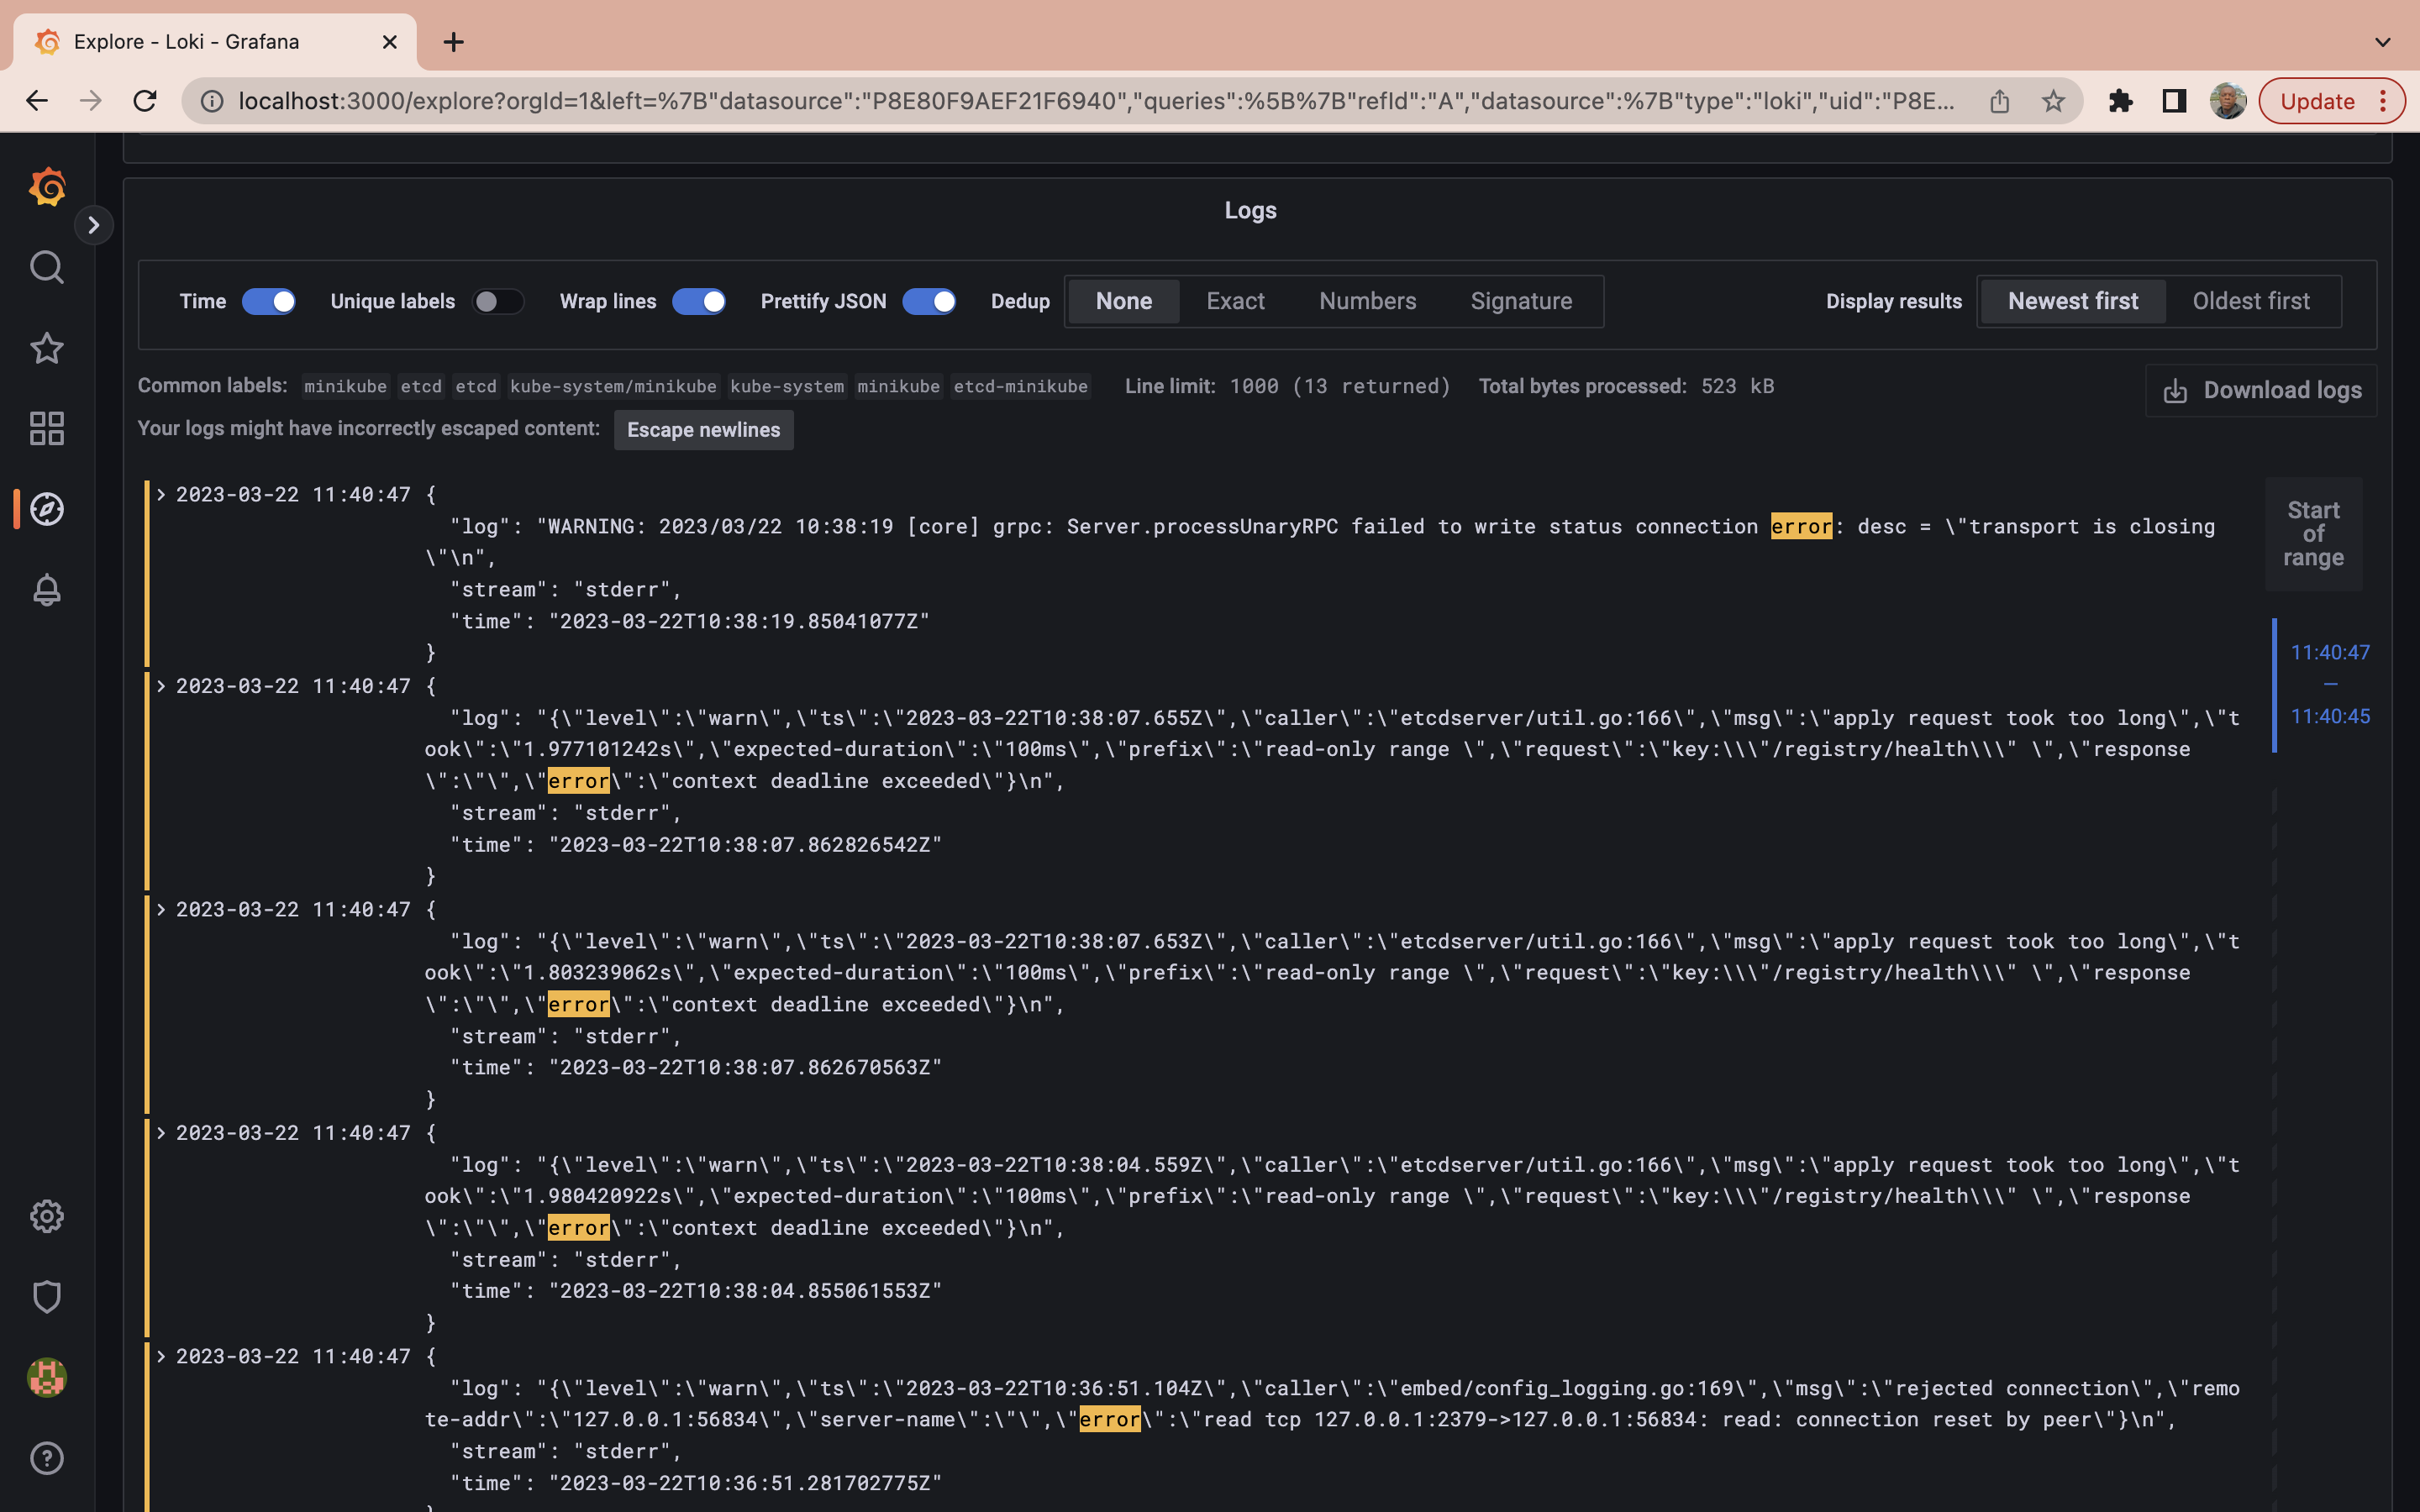The image size is (2420, 1512).
Task: Click the Explore compass icon
Action: (x=47, y=509)
